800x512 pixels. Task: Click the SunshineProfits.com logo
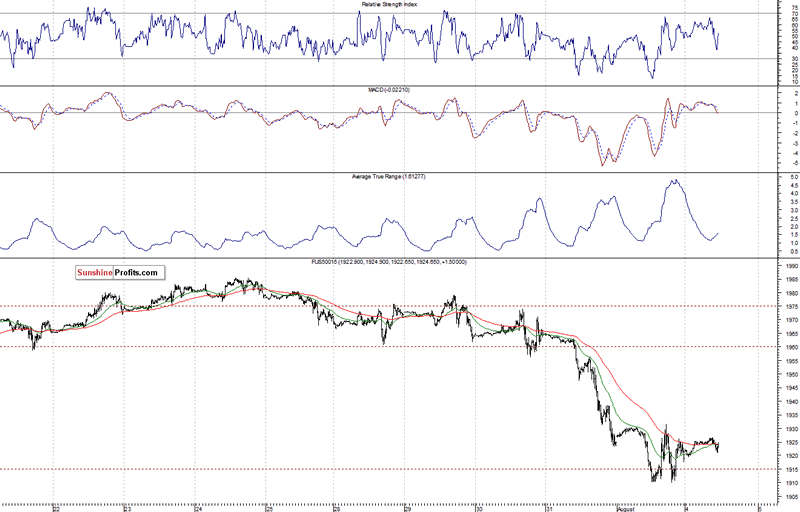pos(119,272)
